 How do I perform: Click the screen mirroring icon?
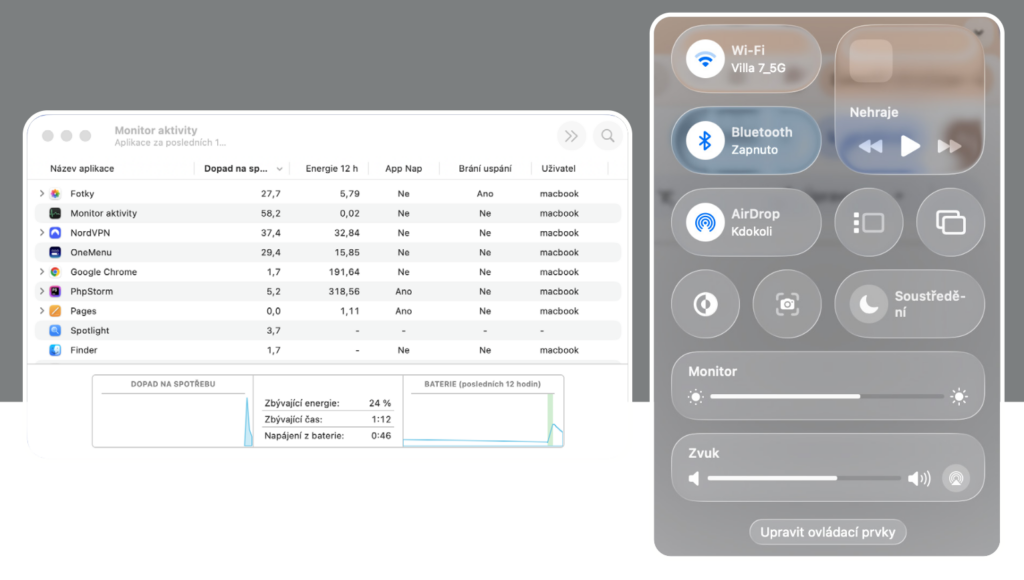click(x=950, y=222)
